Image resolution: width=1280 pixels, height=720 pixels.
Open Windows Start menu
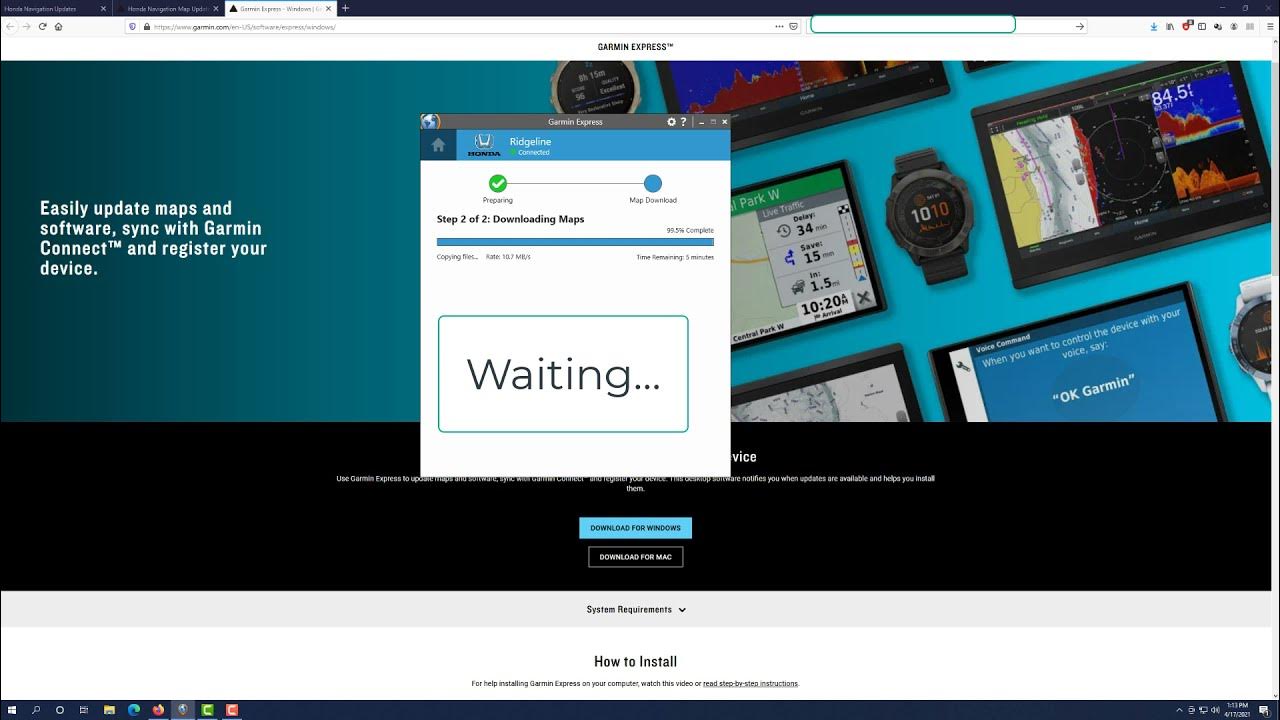point(11,710)
